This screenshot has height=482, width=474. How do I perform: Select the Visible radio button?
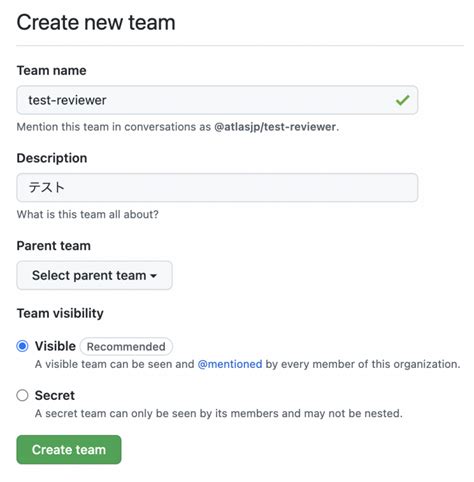coord(22,346)
